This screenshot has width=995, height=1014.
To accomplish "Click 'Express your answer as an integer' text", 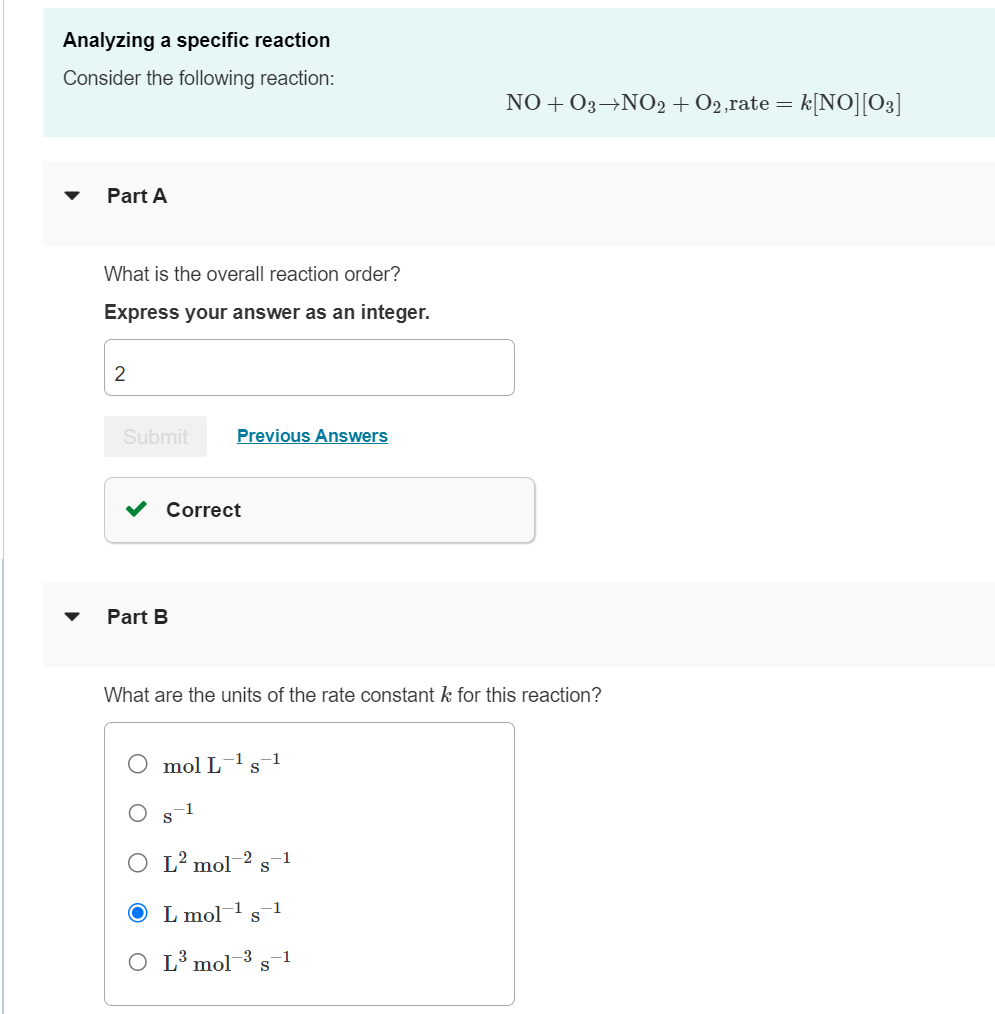I will tap(267, 313).
